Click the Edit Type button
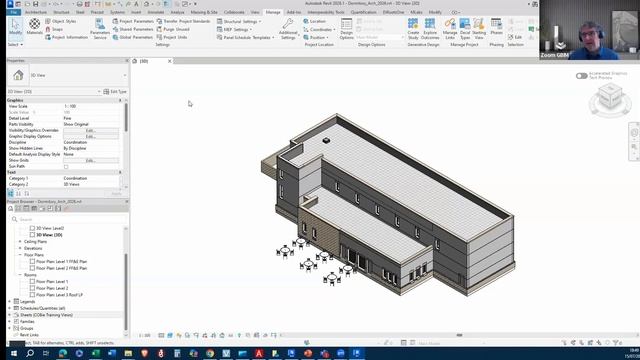Image resolution: width=640 pixels, height=360 pixels. pyautogui.click(x=115, y=91)
